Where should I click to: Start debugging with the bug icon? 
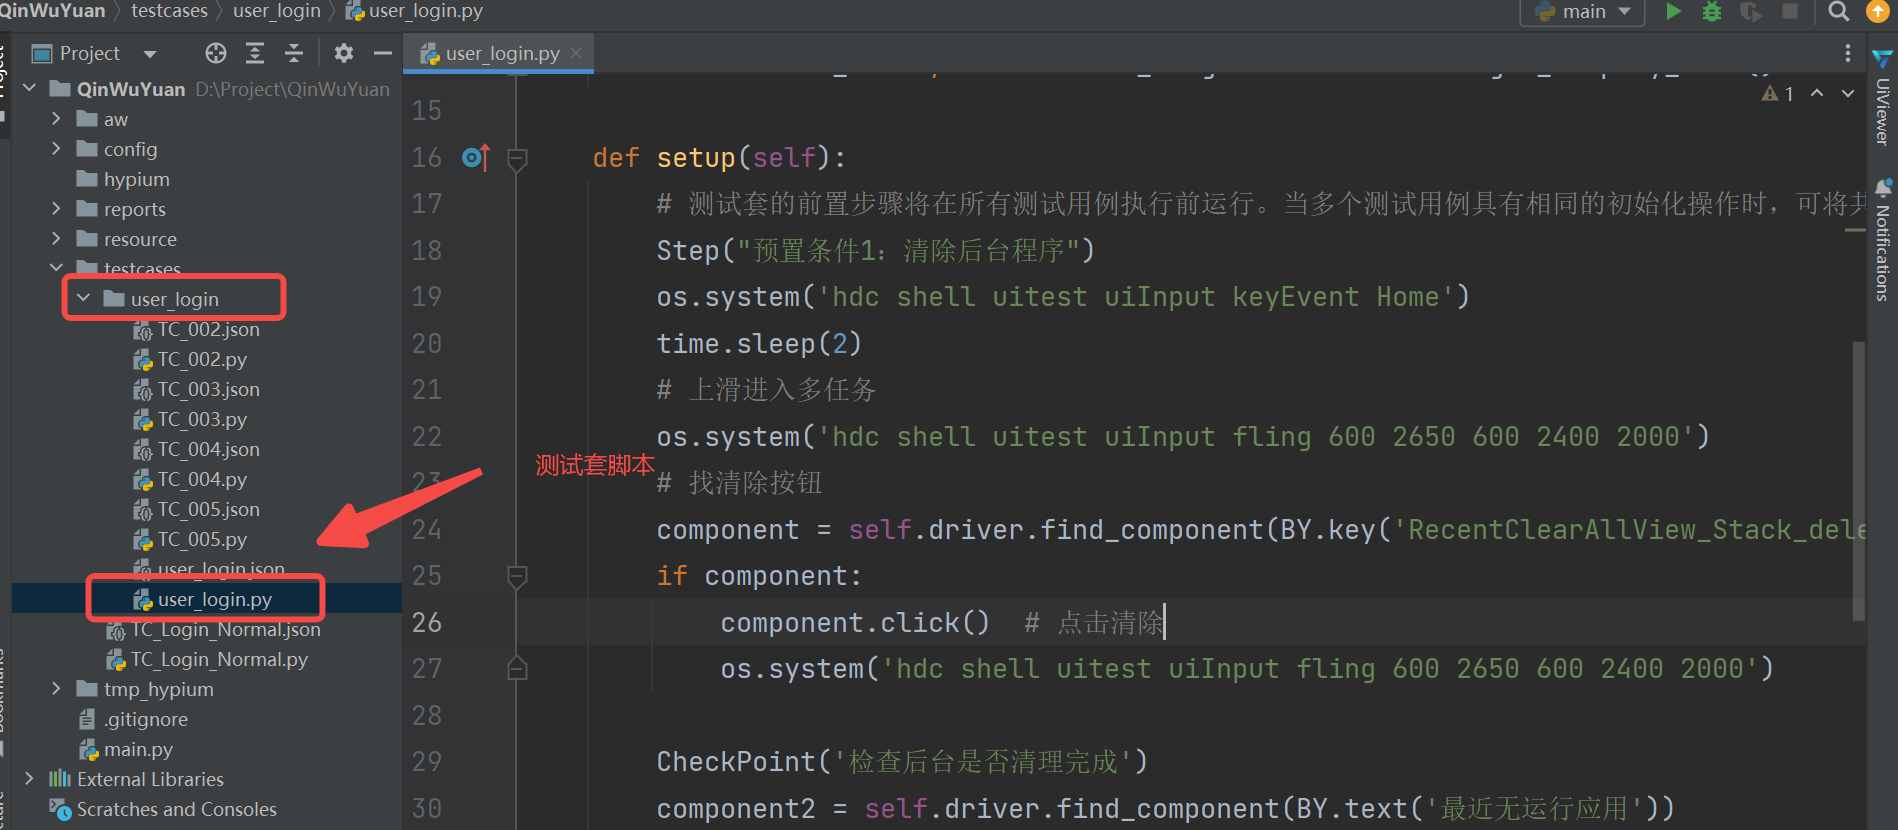tap(1712, 11)
